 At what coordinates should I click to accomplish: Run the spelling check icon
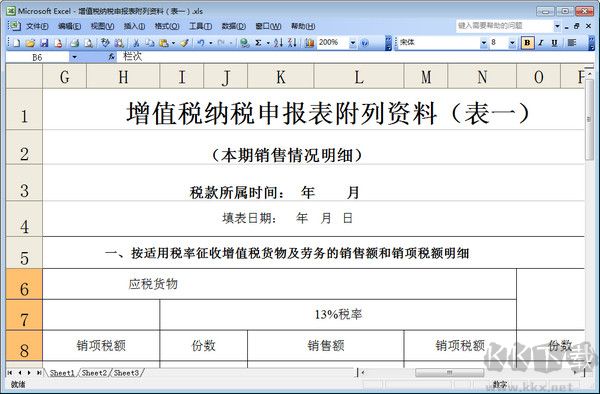[x=105, y=43]
